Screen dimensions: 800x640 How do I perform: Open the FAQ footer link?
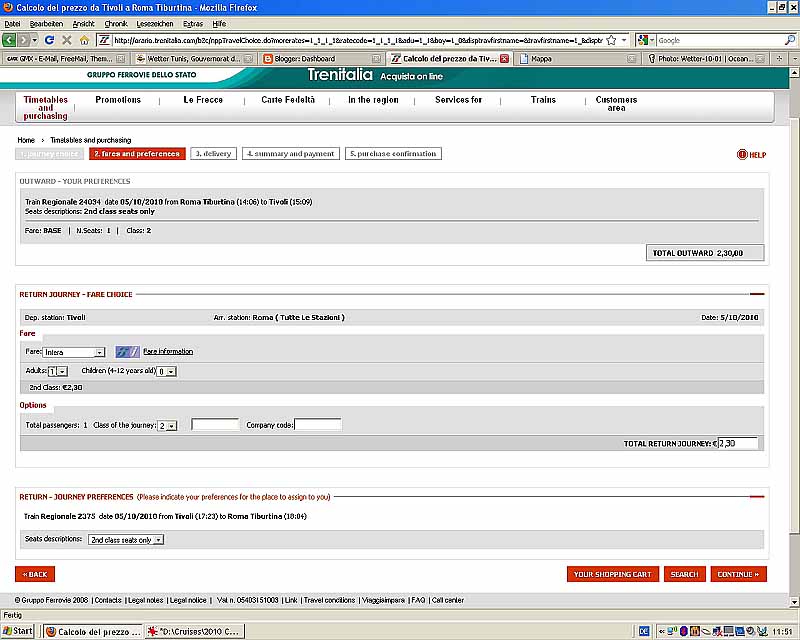tap(418, 600)
